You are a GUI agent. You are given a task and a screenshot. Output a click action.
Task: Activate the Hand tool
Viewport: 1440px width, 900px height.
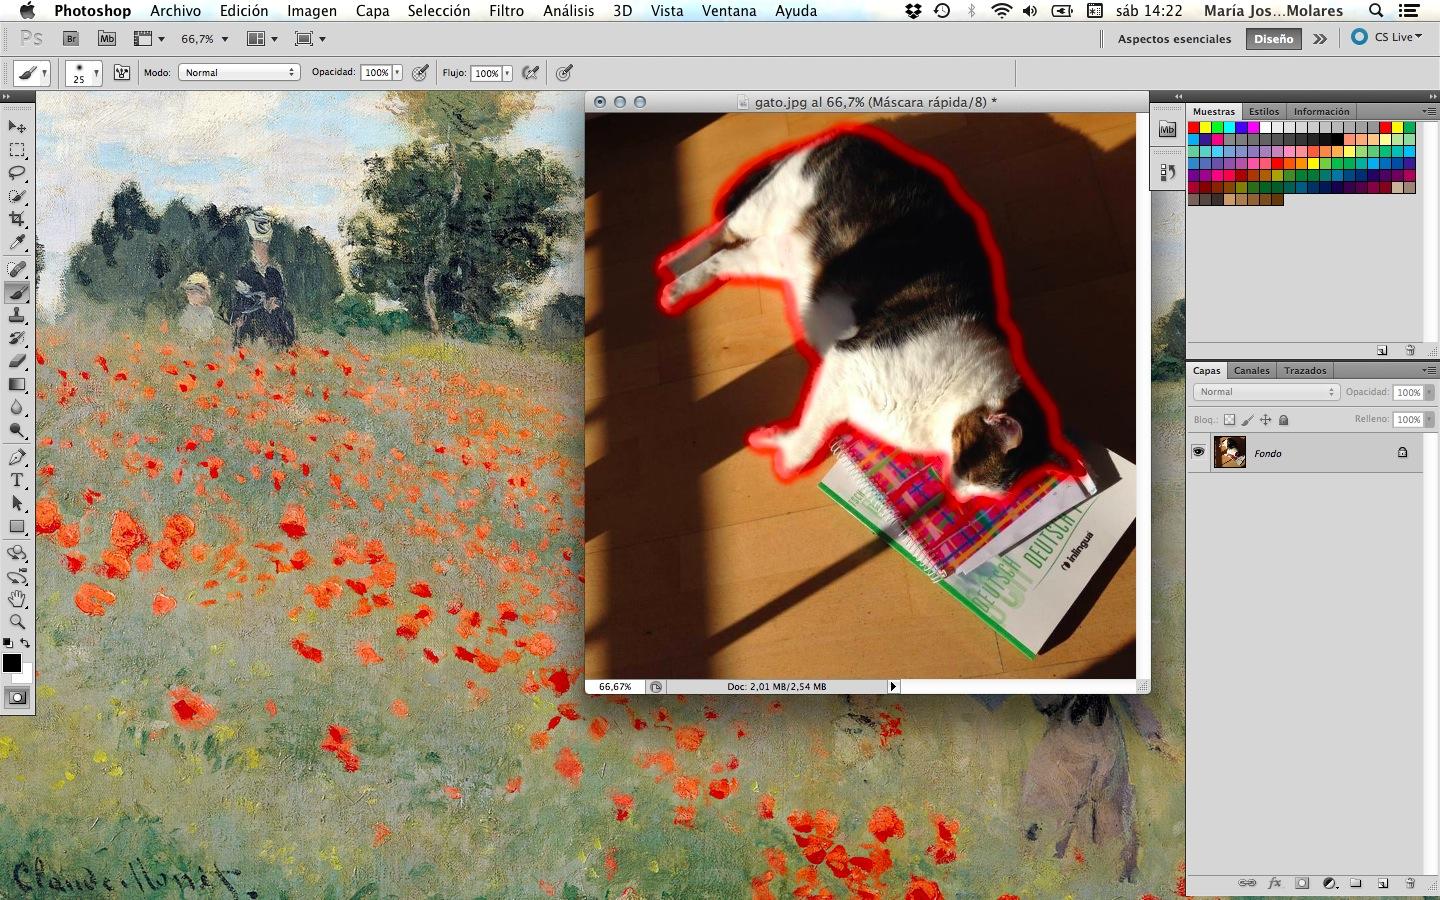(17, 599)
